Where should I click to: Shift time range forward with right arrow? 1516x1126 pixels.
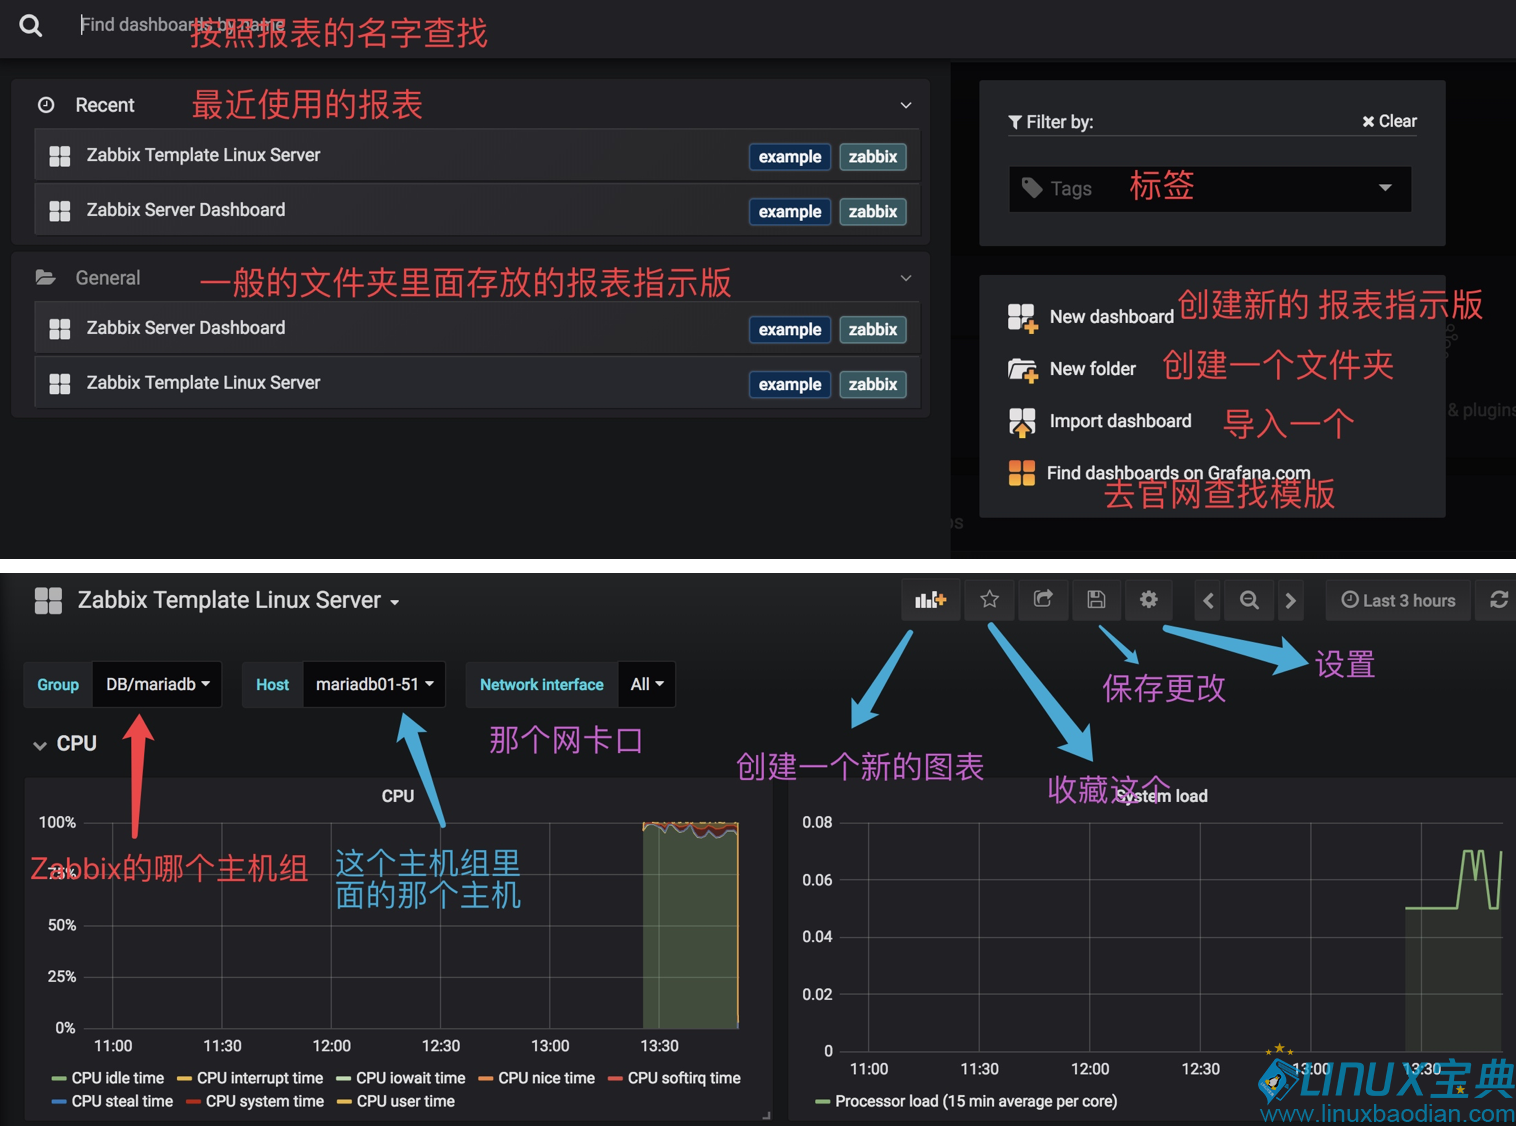pos(1291,600)
